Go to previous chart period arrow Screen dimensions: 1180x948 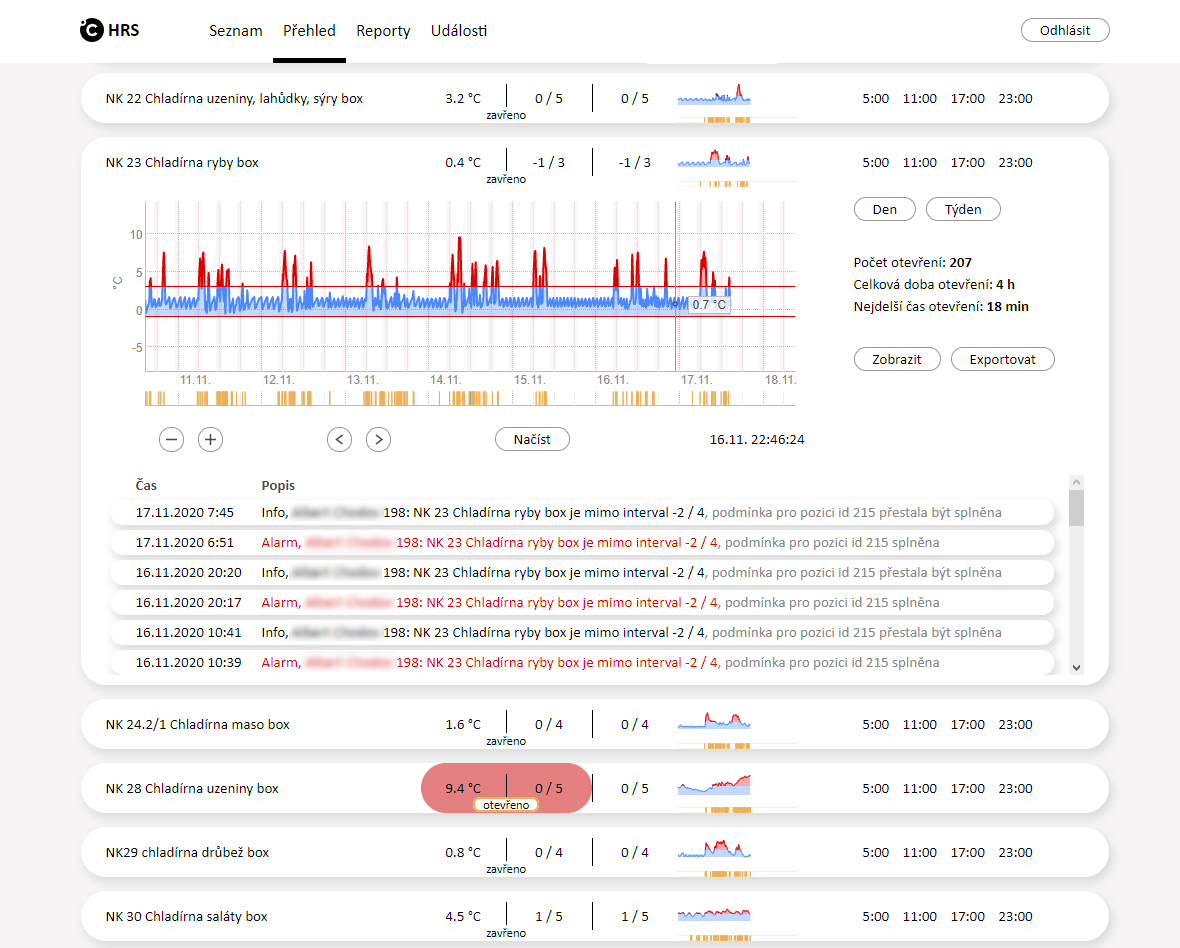point(339,439)
